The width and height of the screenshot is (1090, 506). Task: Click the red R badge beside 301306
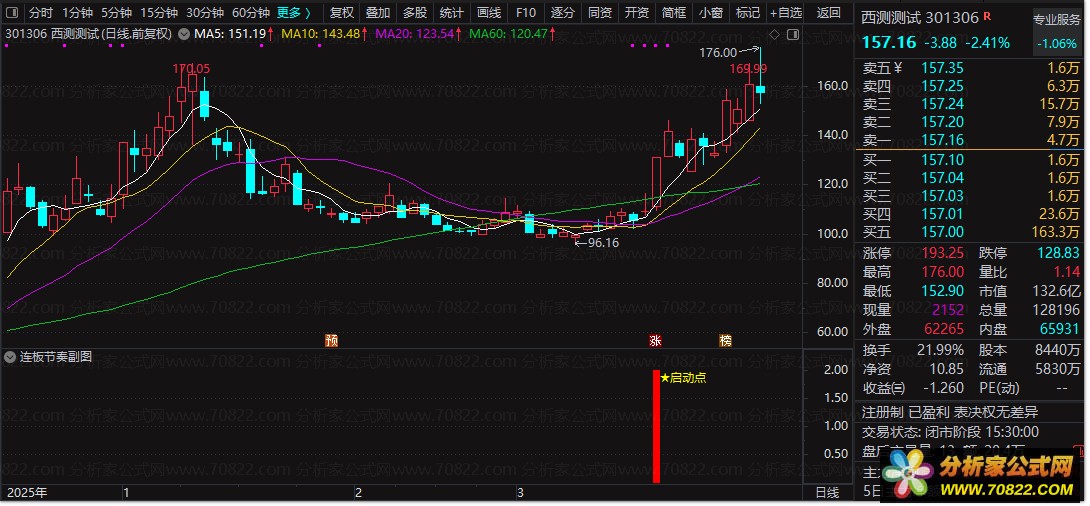tap(989, 15)
